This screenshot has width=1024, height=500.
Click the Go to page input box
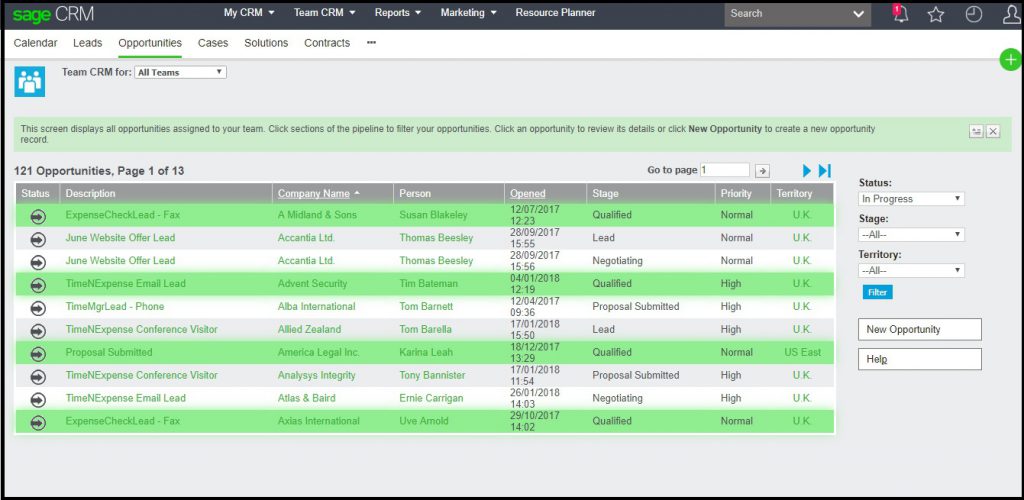point(725,170)
